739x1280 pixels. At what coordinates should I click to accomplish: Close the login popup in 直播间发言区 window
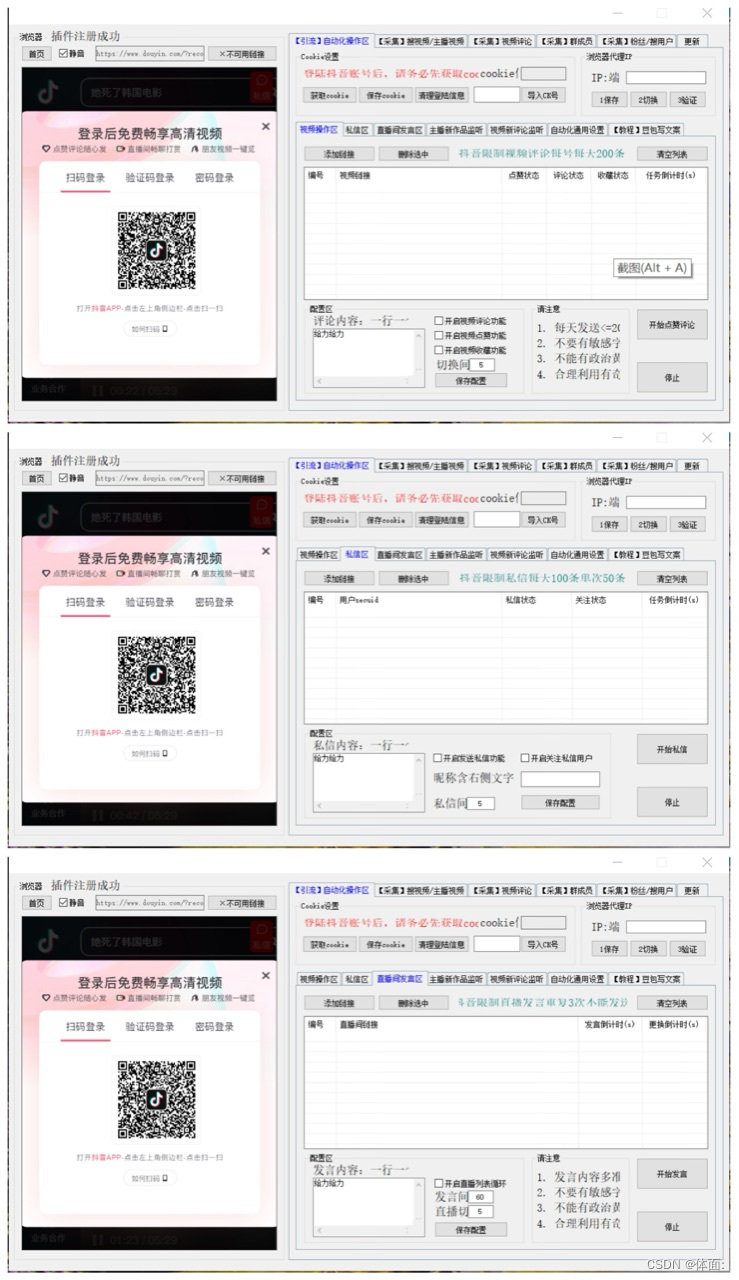coord(265,975)
